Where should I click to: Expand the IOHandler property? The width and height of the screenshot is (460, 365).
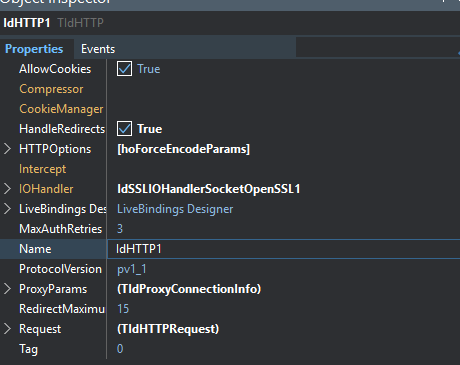coord(7,189)
